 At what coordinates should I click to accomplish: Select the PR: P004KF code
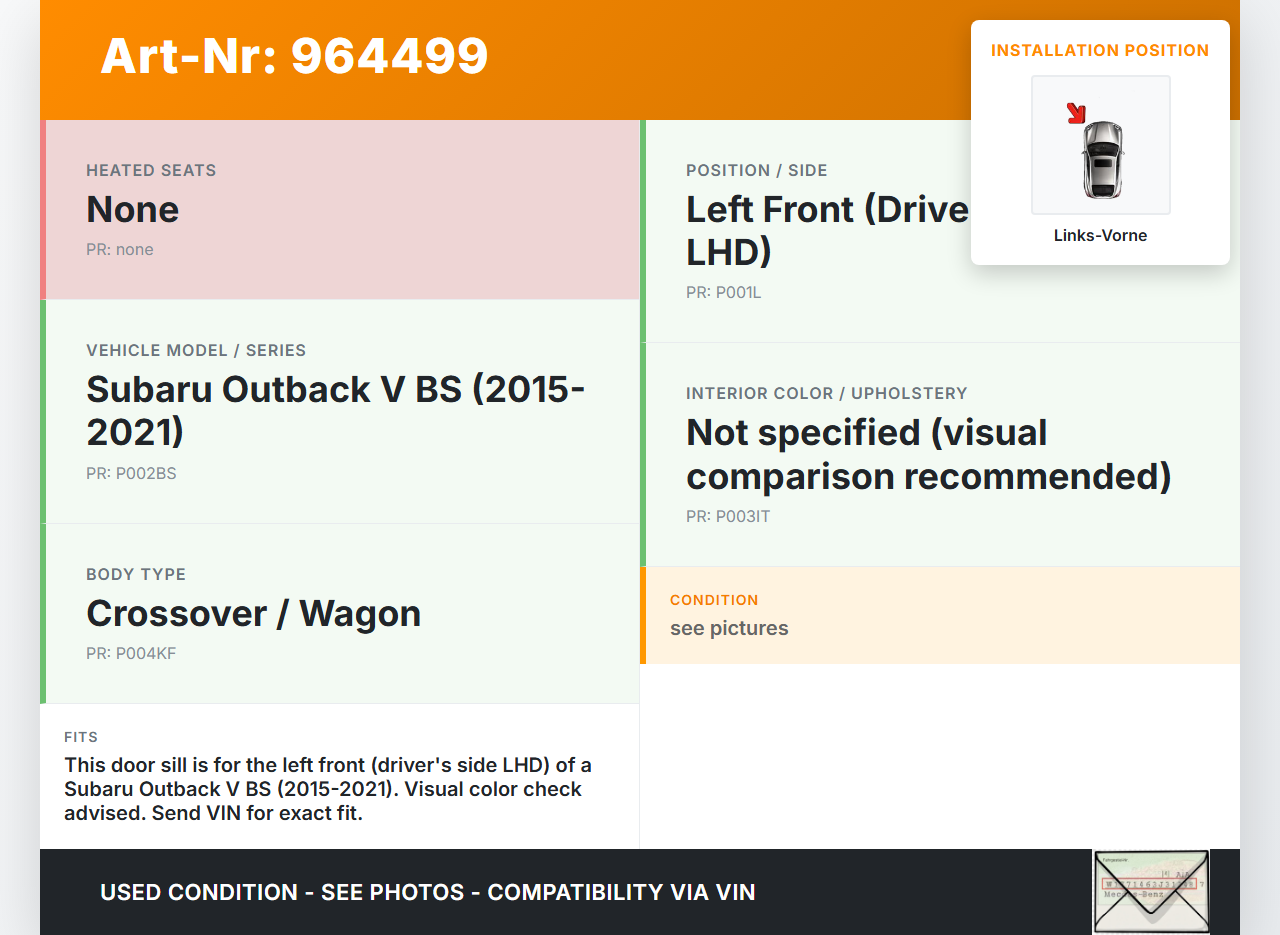pyautogui.click(x=131, y=654)
